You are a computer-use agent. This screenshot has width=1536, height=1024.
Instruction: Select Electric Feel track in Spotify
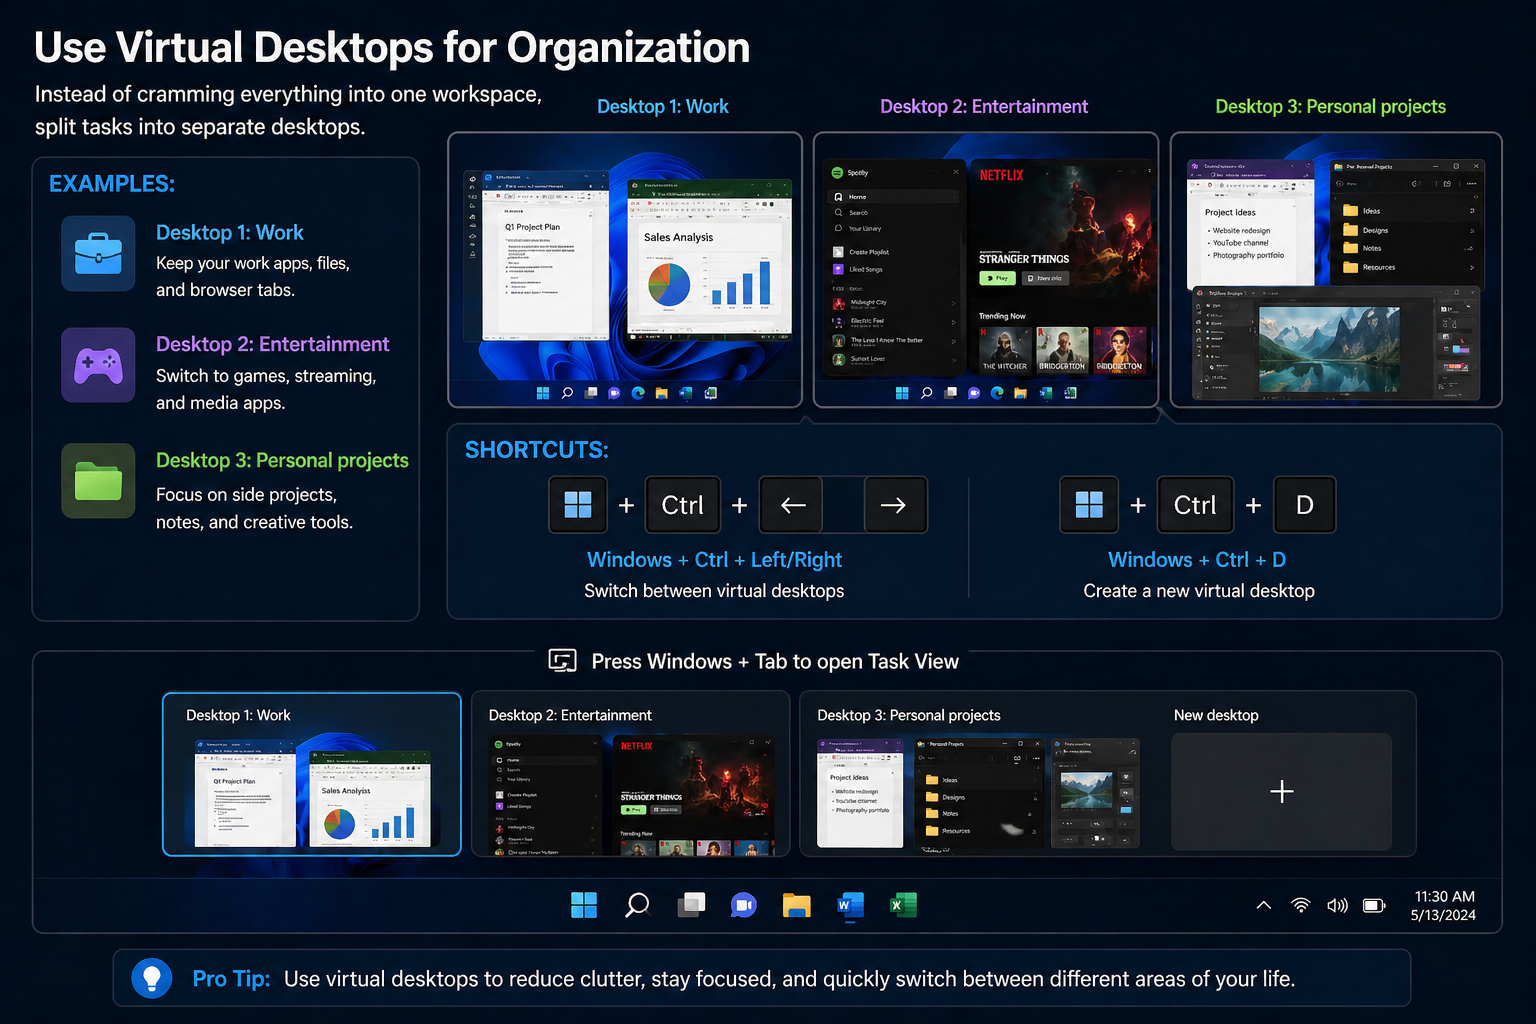pos(891,322)
